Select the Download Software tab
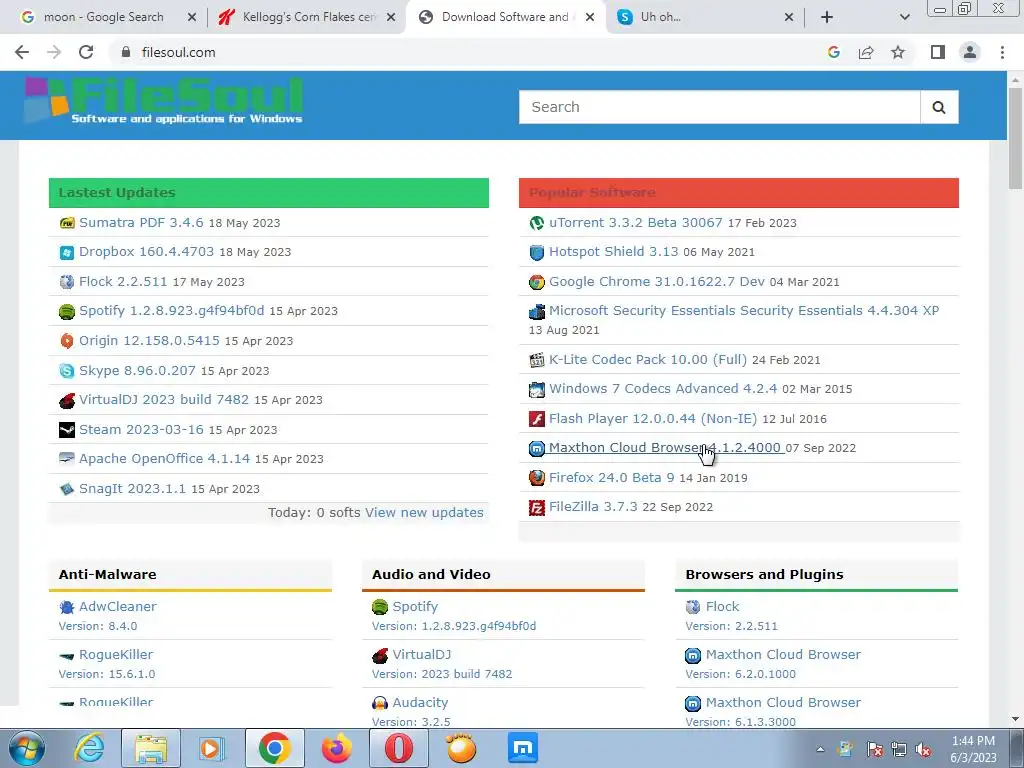Screen dimensions: 1024x768 tap(504, 17)
